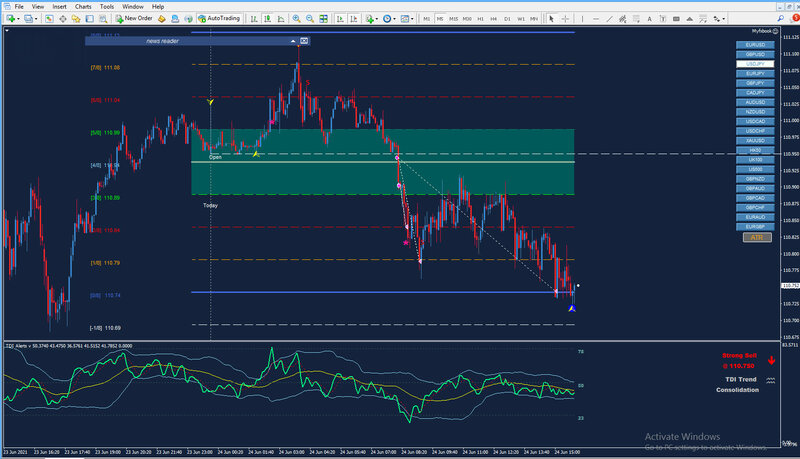The image size is (800, 459).
Task: Open the Charts menu
Action: click(83, 7)
